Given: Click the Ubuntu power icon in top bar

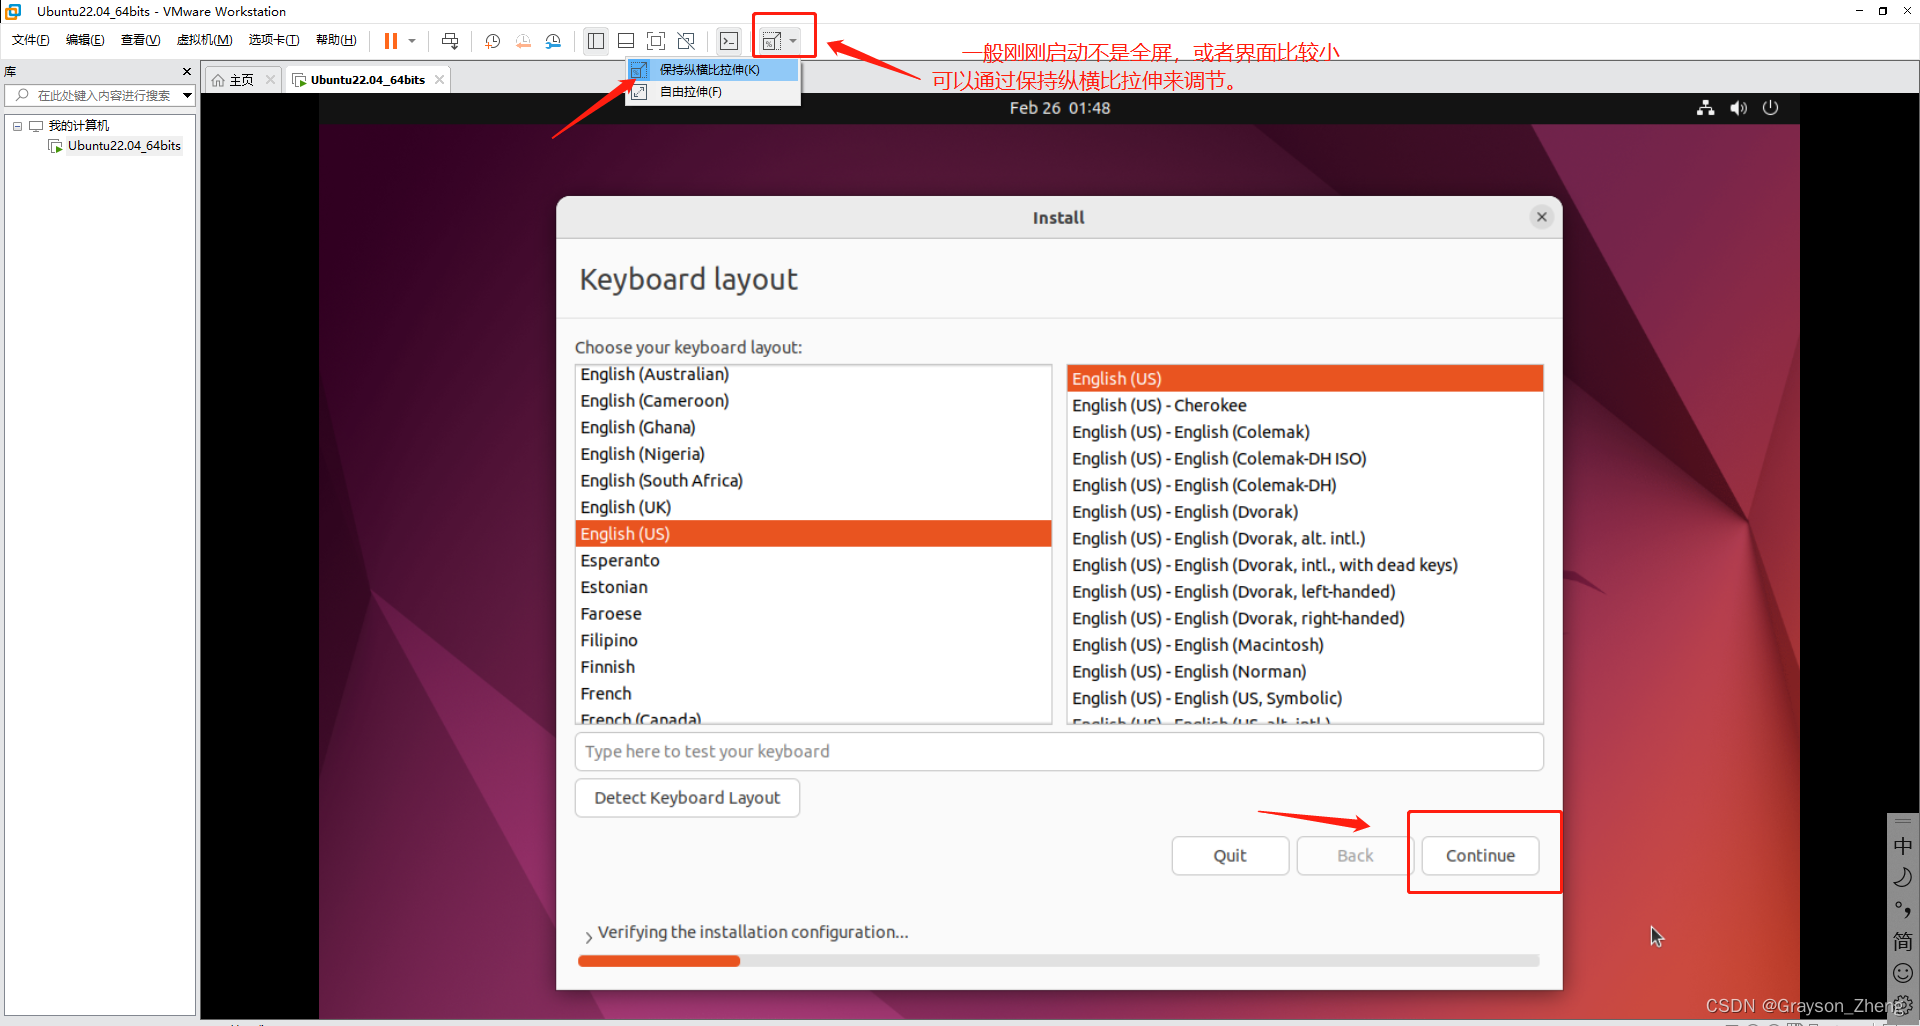Looking at the screenshot, I should (x=1770, y=108).
